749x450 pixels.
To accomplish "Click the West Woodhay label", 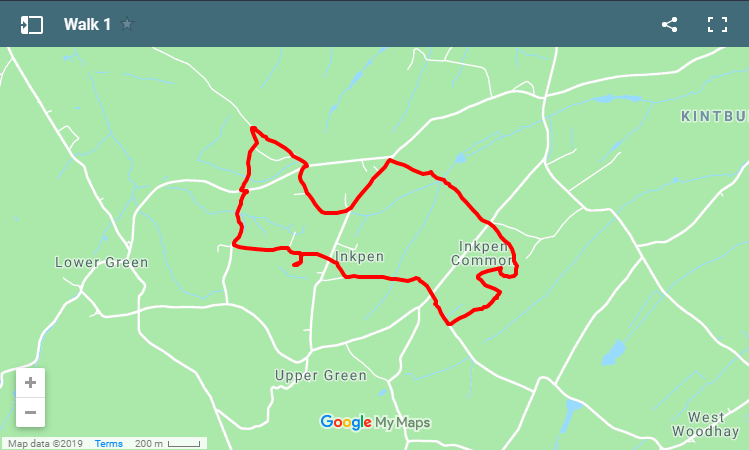I will pyautogui.click(x=706, y=424).
